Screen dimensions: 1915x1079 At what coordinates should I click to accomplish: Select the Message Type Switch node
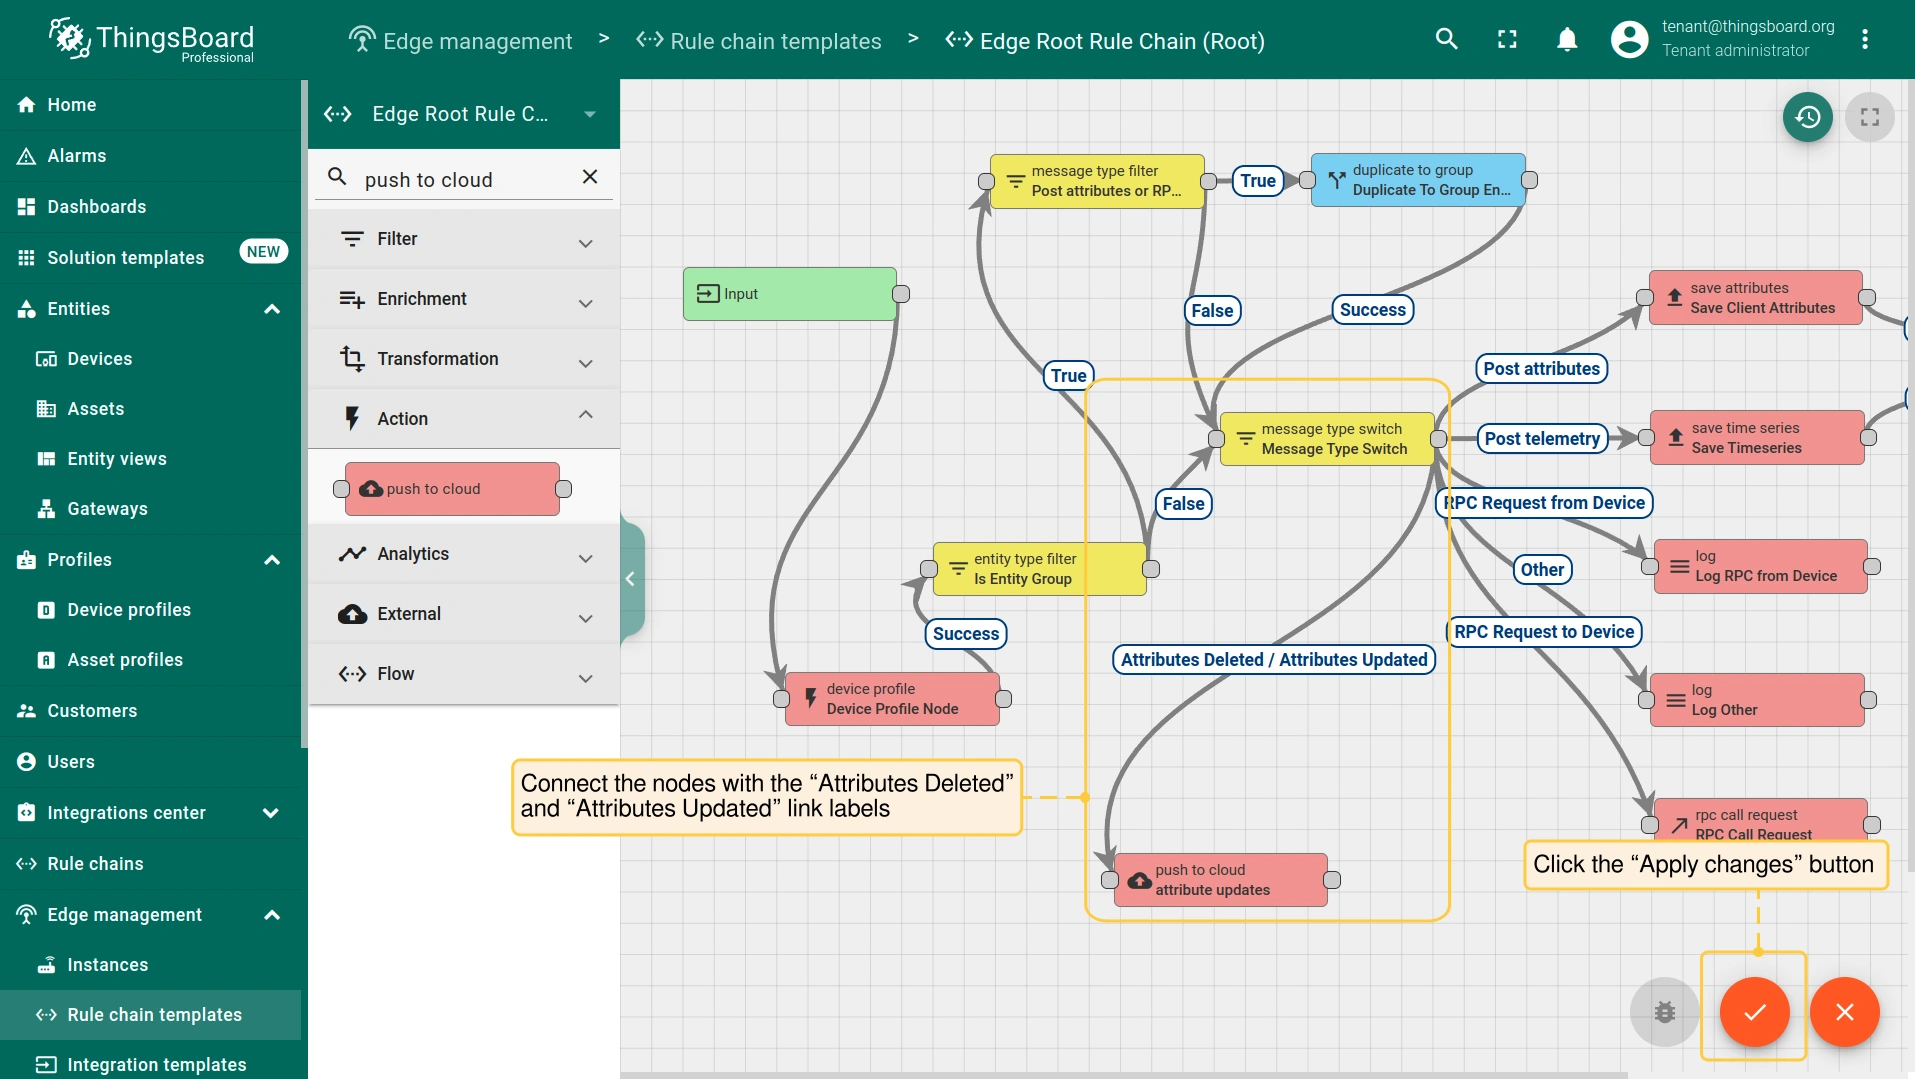[x=1327, y=439]
